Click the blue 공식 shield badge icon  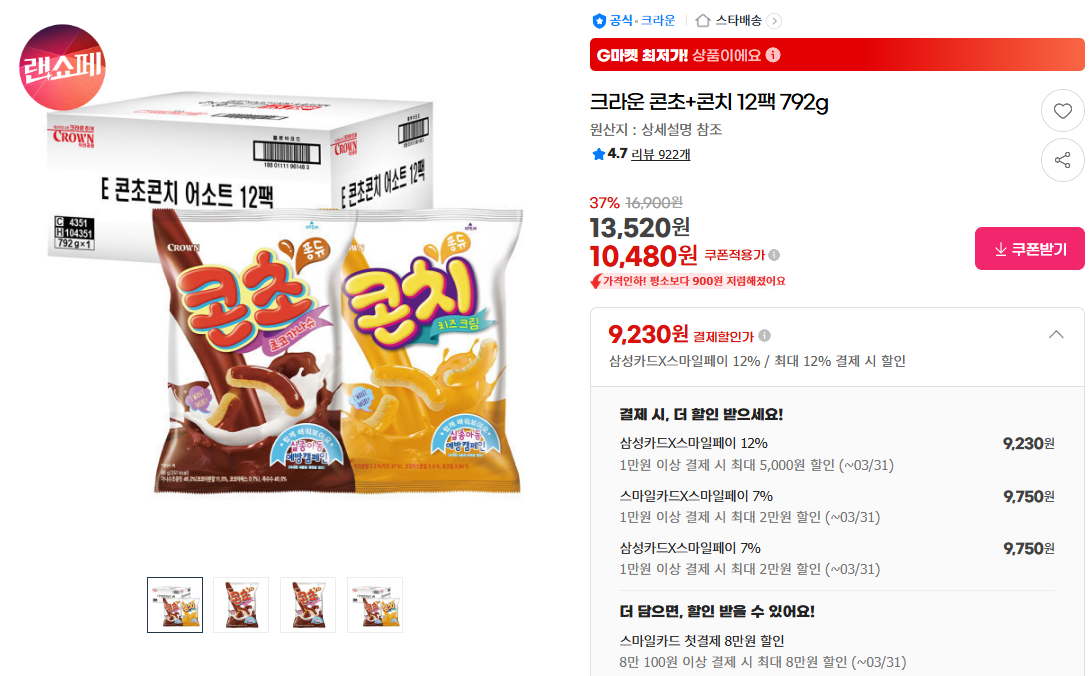[x=599, y=21]
